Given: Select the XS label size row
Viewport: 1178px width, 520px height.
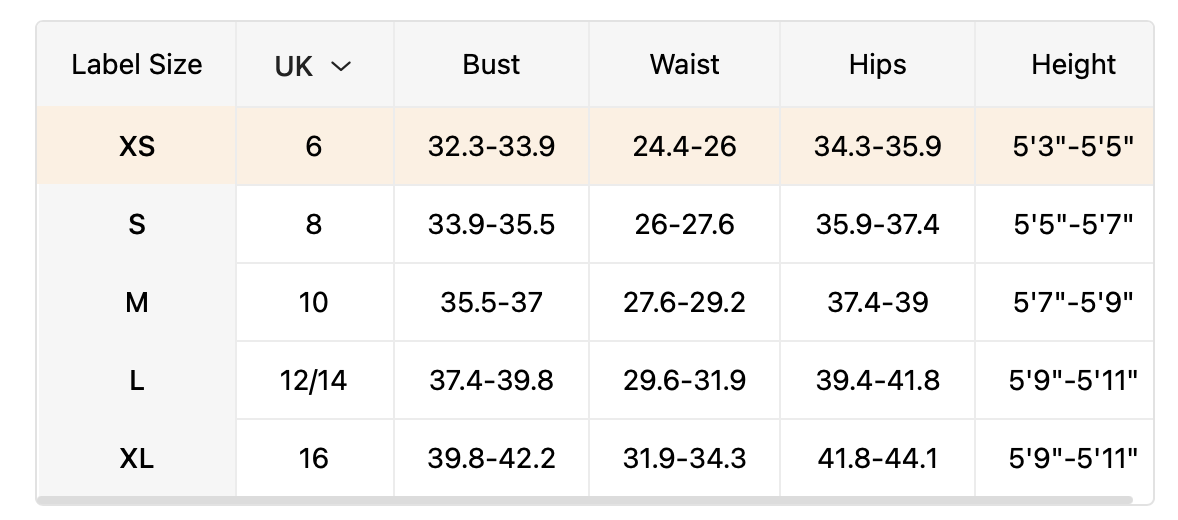Looking at the screenshot, I should tap(137, 147).
